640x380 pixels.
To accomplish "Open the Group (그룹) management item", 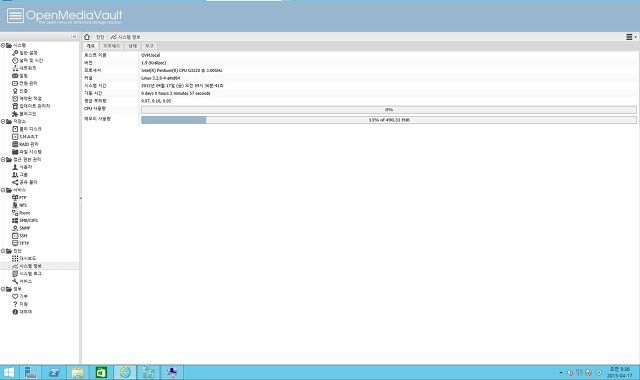I will [20, 175].
